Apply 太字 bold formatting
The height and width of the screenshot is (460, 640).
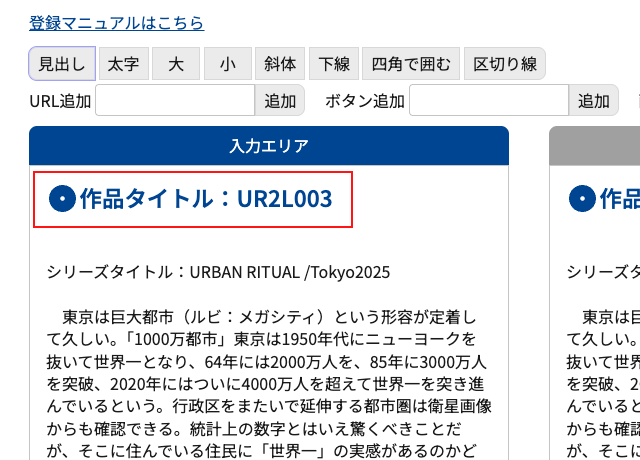[x=123, y=64]
